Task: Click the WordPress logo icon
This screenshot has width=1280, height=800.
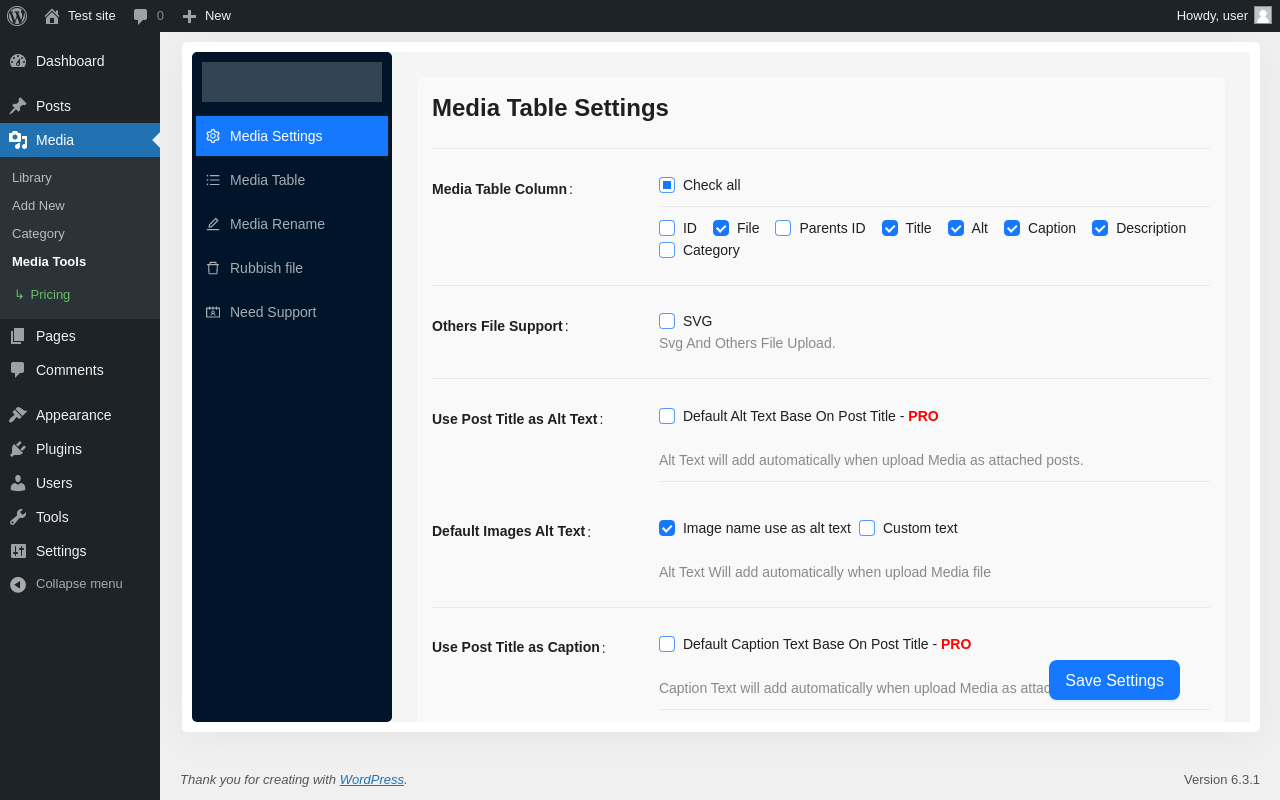Action: (17, 16)
